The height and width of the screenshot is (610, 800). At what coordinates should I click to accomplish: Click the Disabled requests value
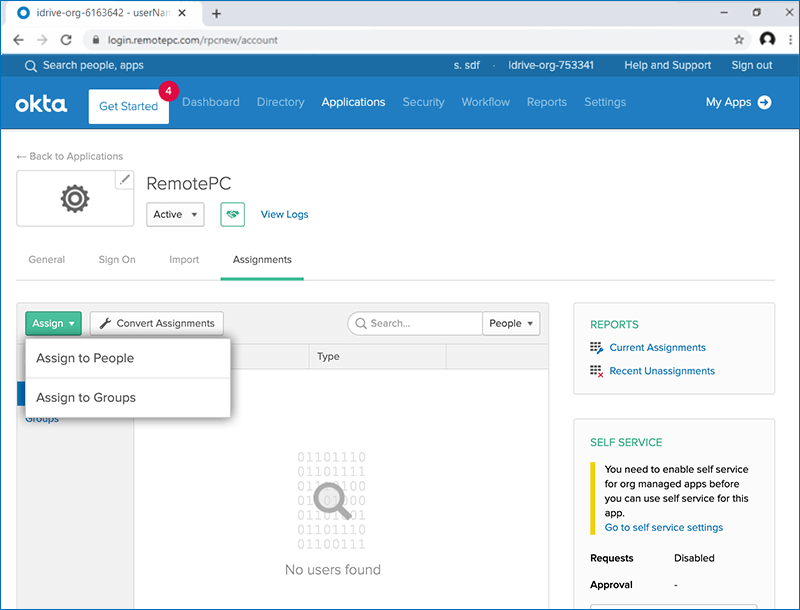694,558
